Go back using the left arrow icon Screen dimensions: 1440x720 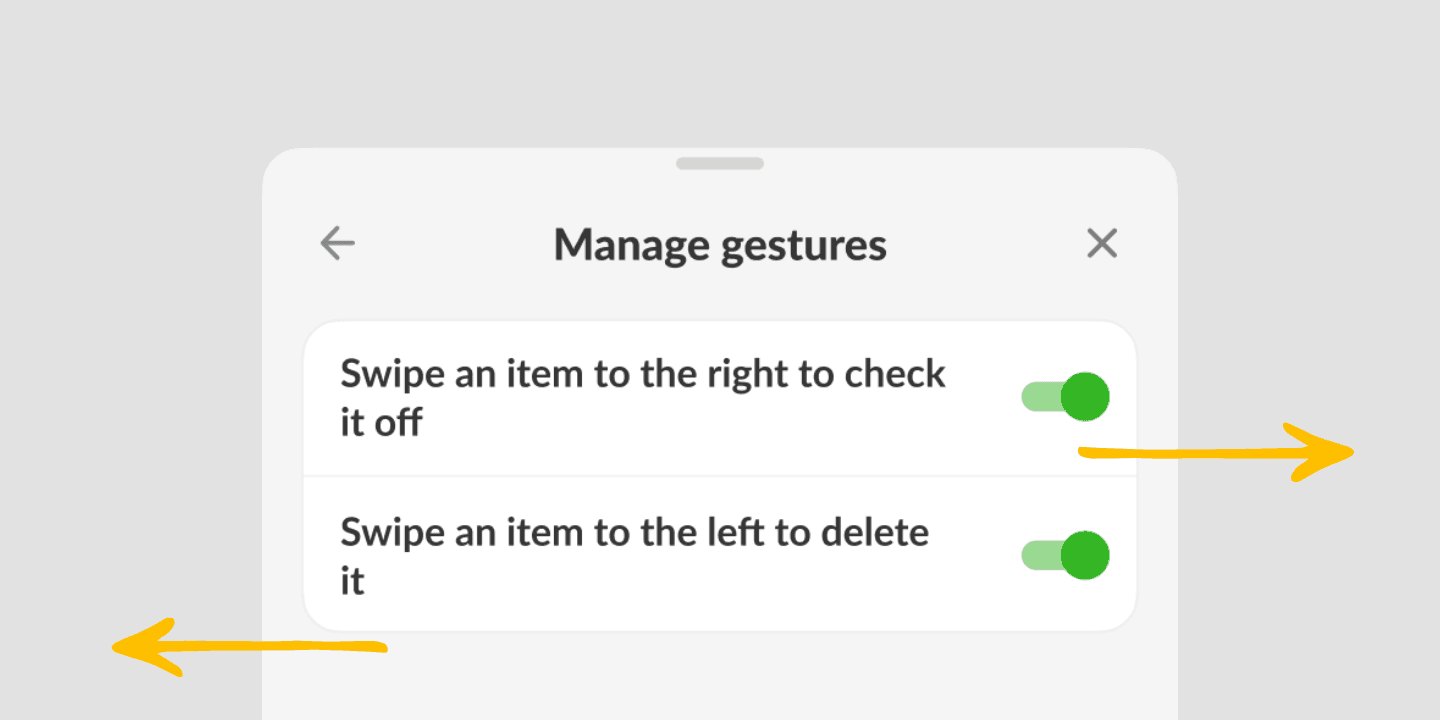(x=337, y=243)
